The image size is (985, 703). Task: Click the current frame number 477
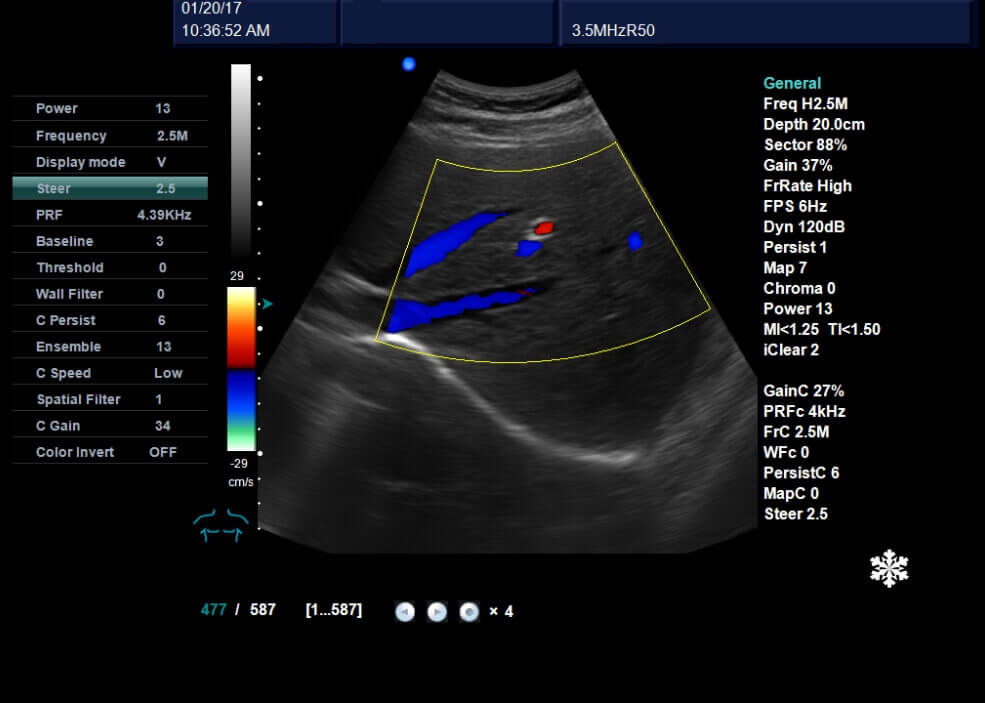[214, 610]
